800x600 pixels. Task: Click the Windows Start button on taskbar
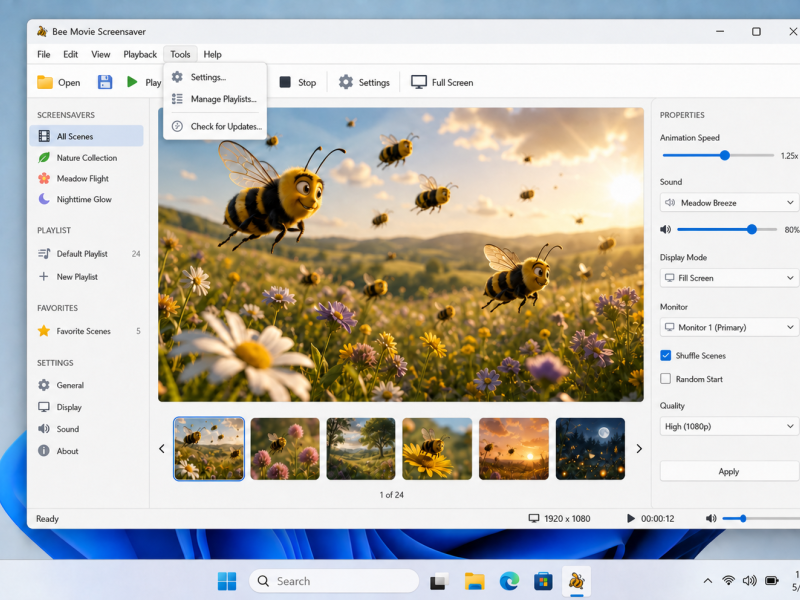[227, 581]
